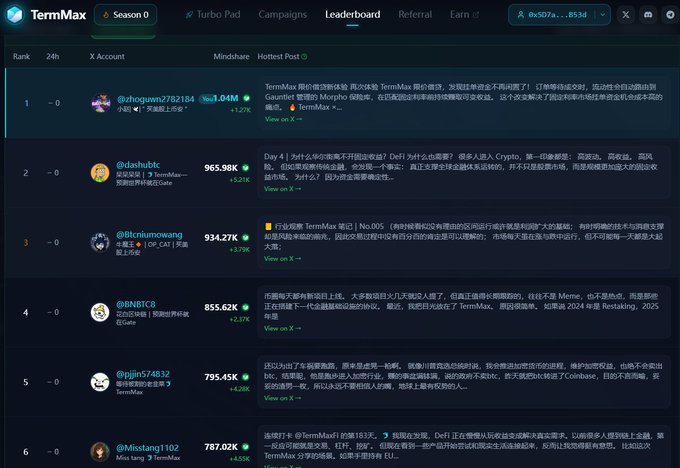Click the avatar of @dashubtc
The width and height of the screenshot is (680, 468).
(x=100, y=173)
